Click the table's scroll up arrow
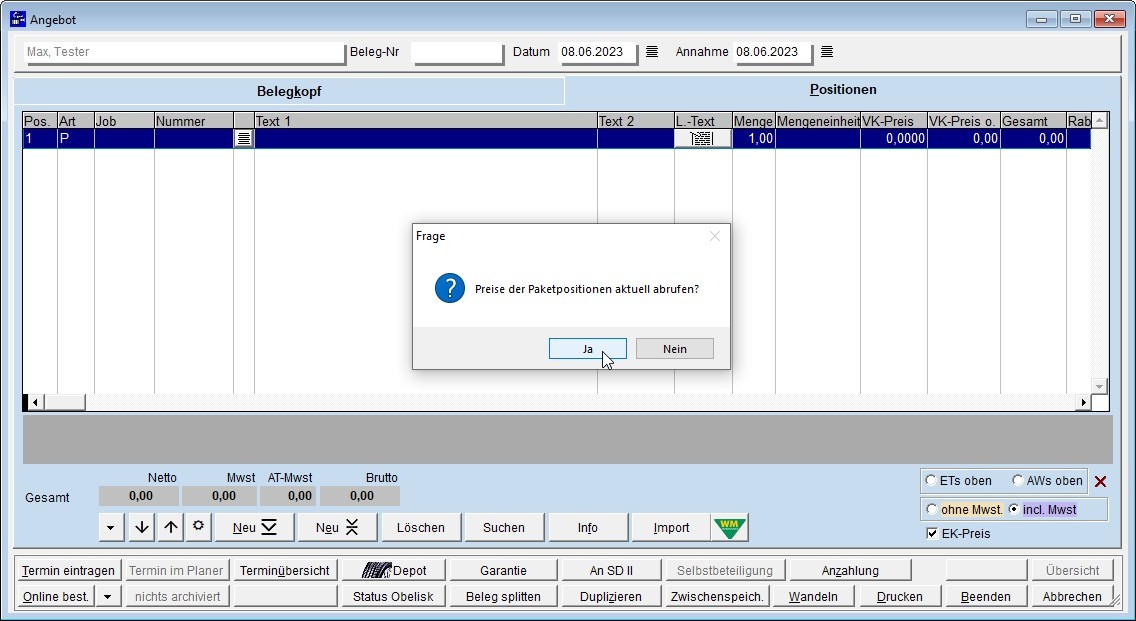 [1100, 121]
